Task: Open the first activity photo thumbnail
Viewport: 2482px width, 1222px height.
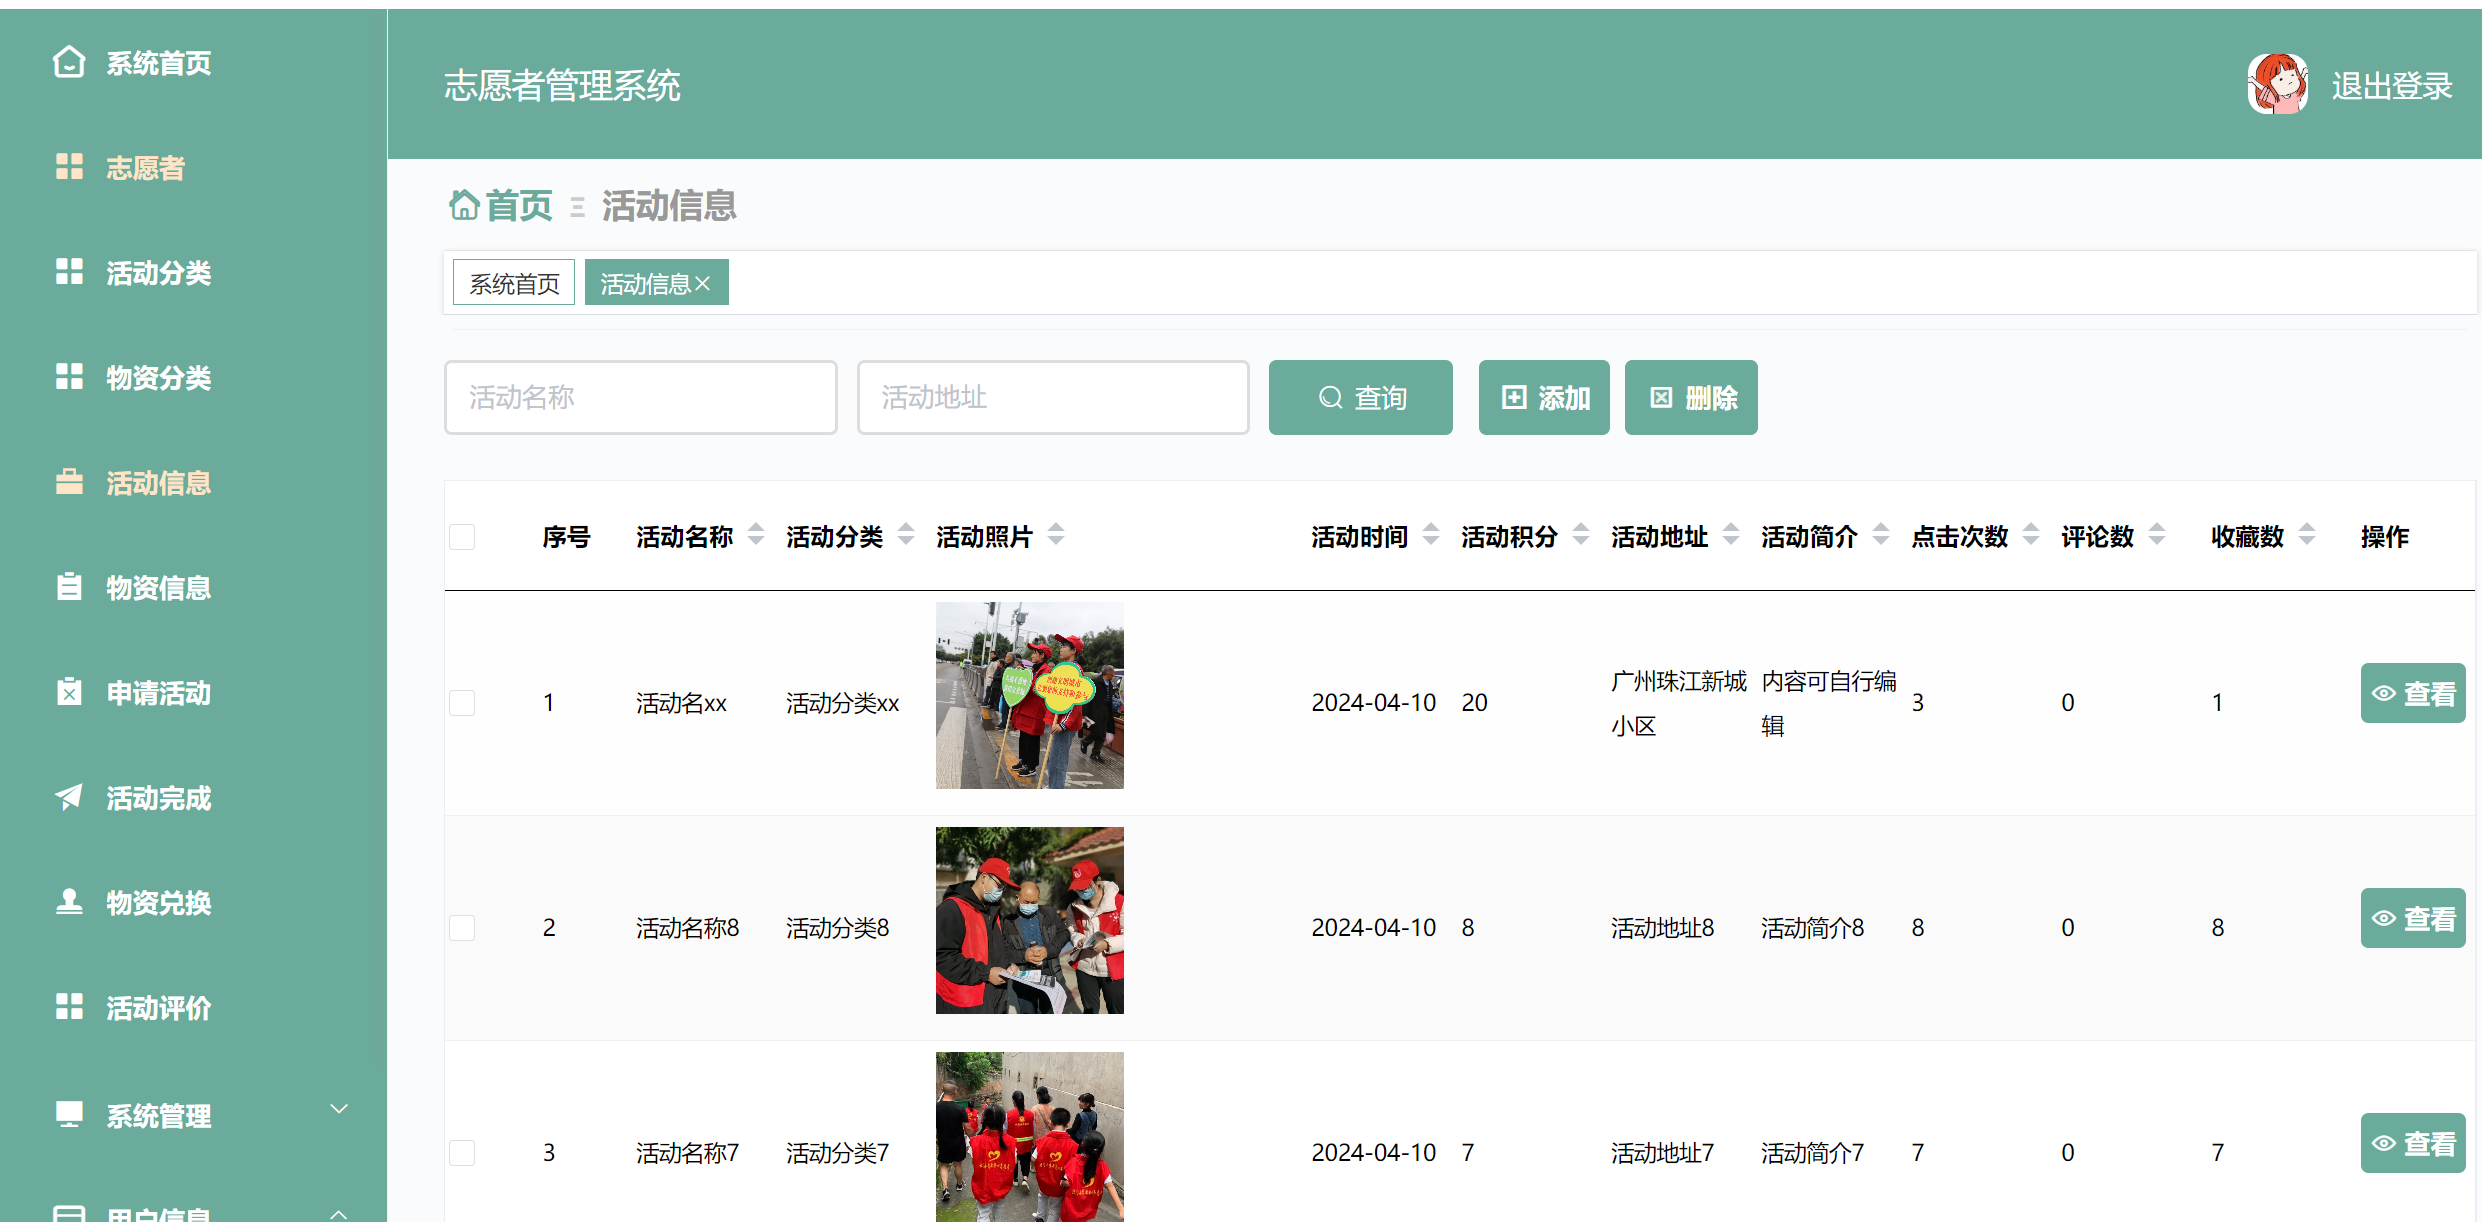Action: click(x=1029, y=696)
